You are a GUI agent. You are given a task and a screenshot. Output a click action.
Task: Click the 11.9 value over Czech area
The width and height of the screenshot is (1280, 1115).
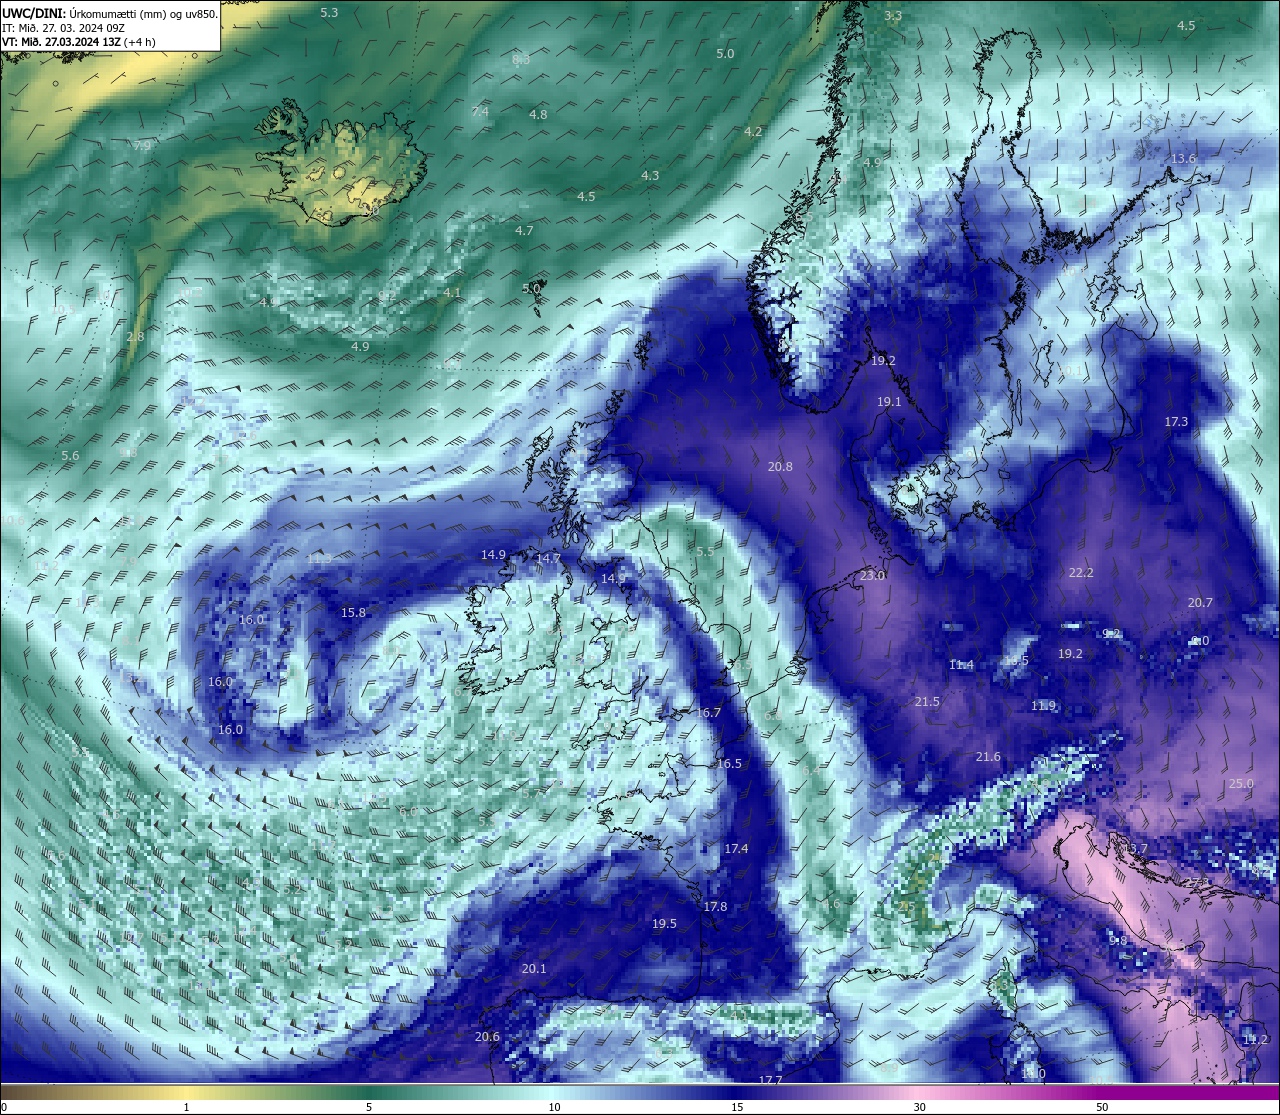pos(1043,706)
